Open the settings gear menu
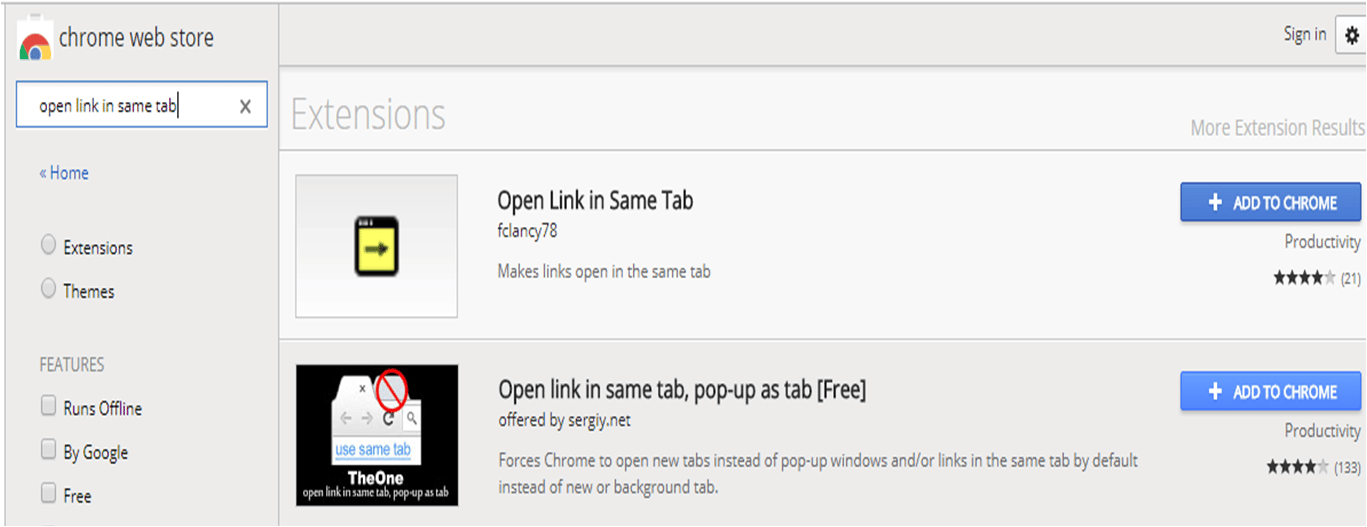This screenshot has width=1367, height=527. [1352, 35]
